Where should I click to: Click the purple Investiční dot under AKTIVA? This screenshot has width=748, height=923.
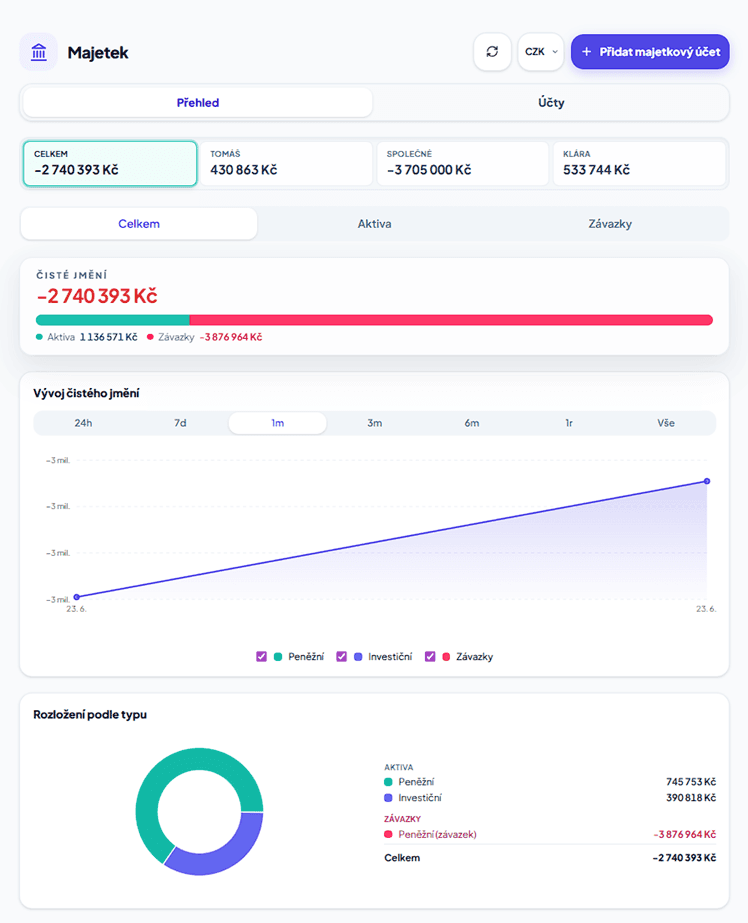point(388,798)
